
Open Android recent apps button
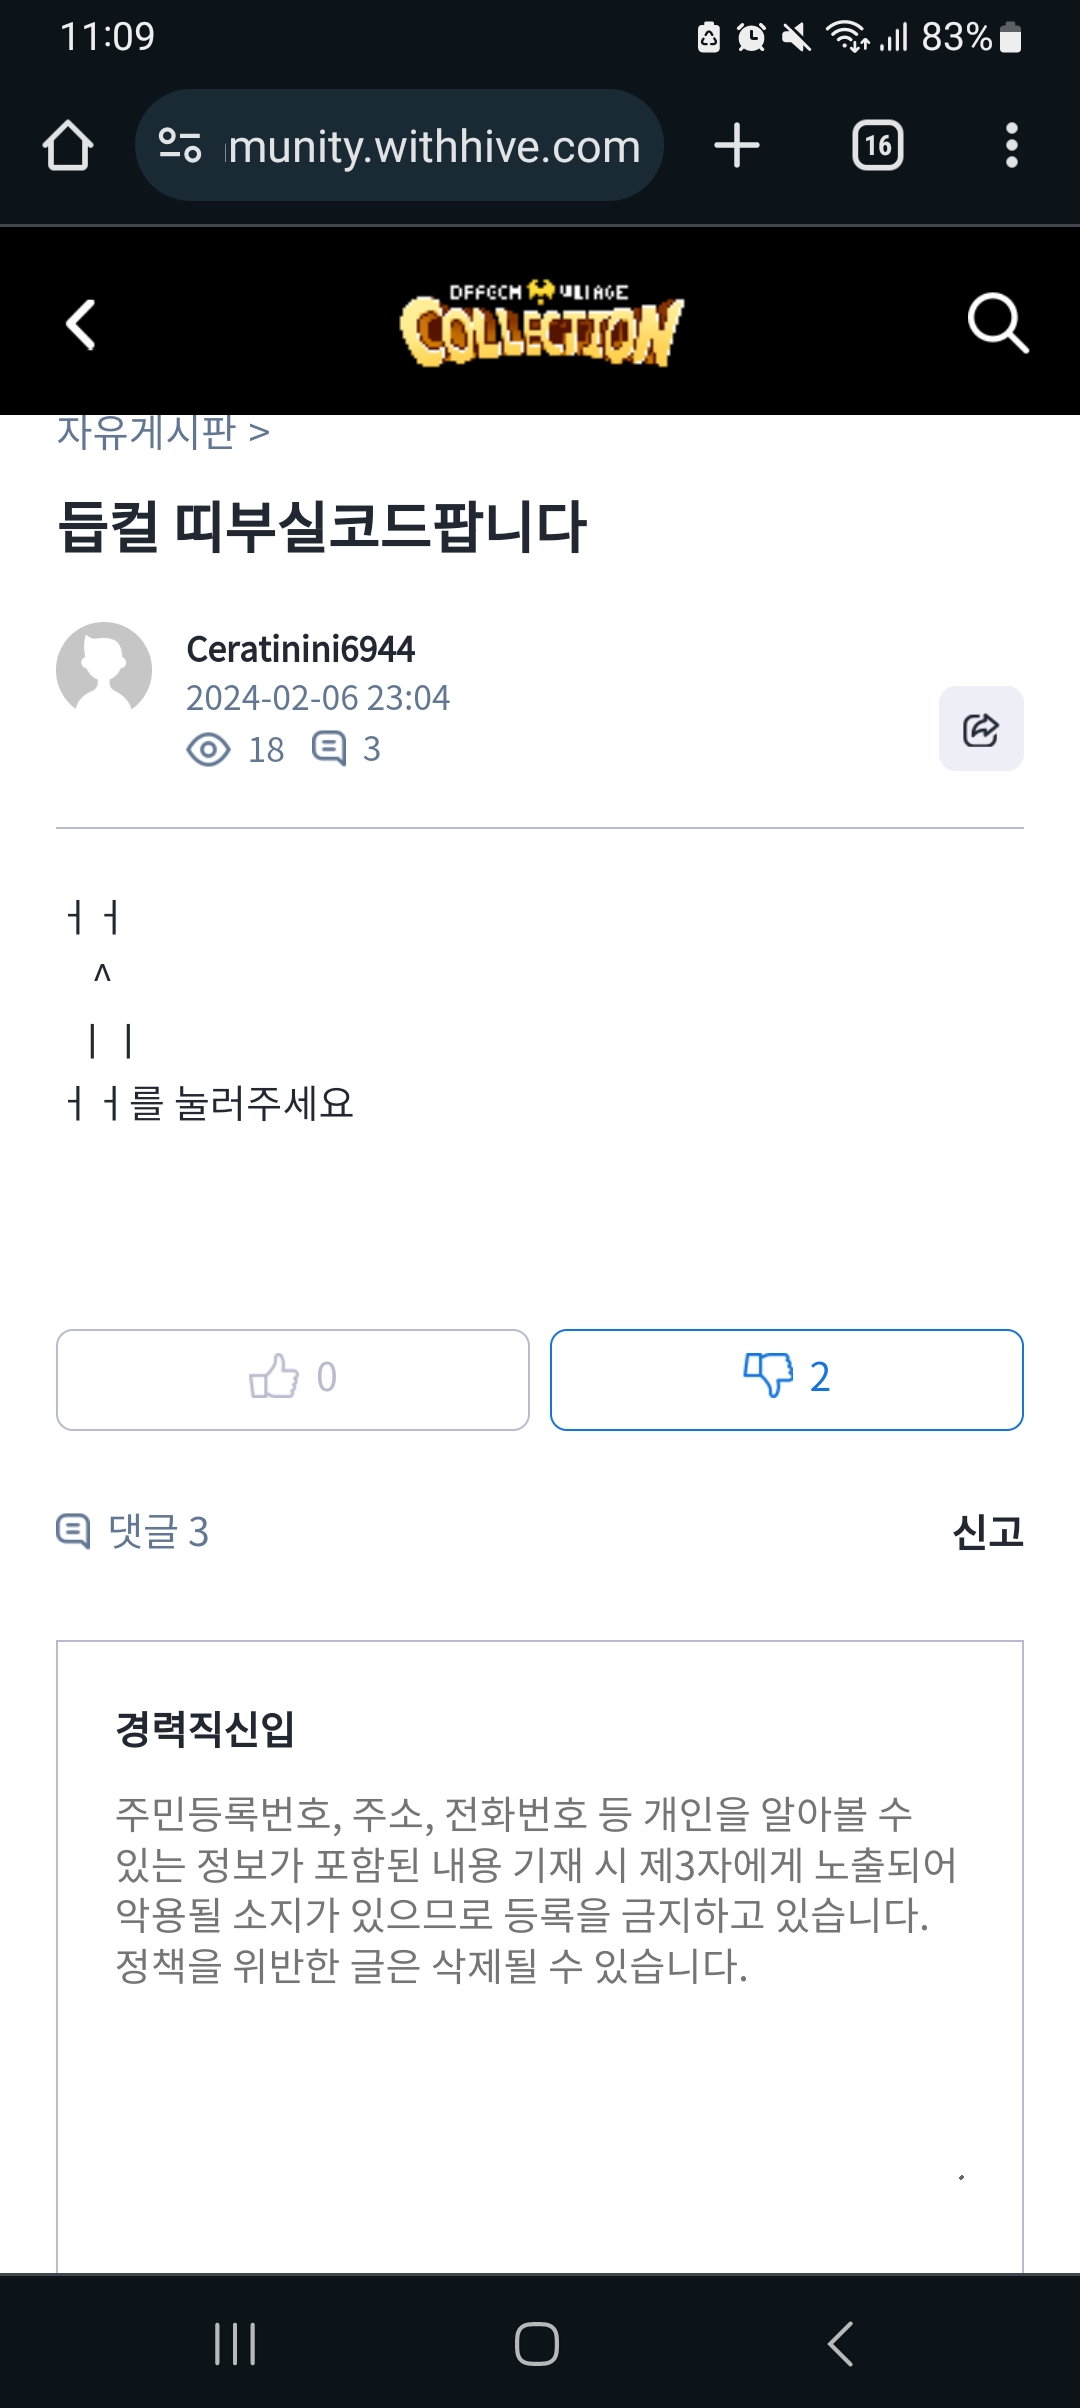[x=235, y=2343]
